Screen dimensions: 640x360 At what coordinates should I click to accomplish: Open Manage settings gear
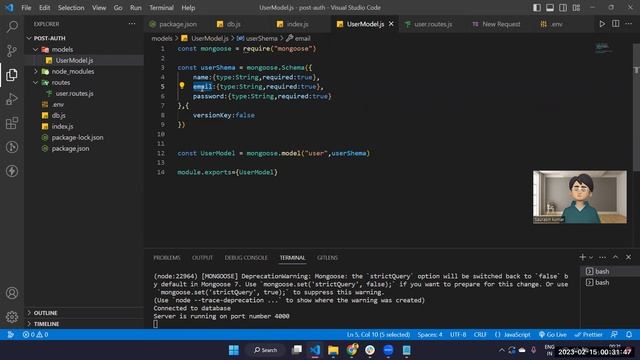[x=12, y=317]
